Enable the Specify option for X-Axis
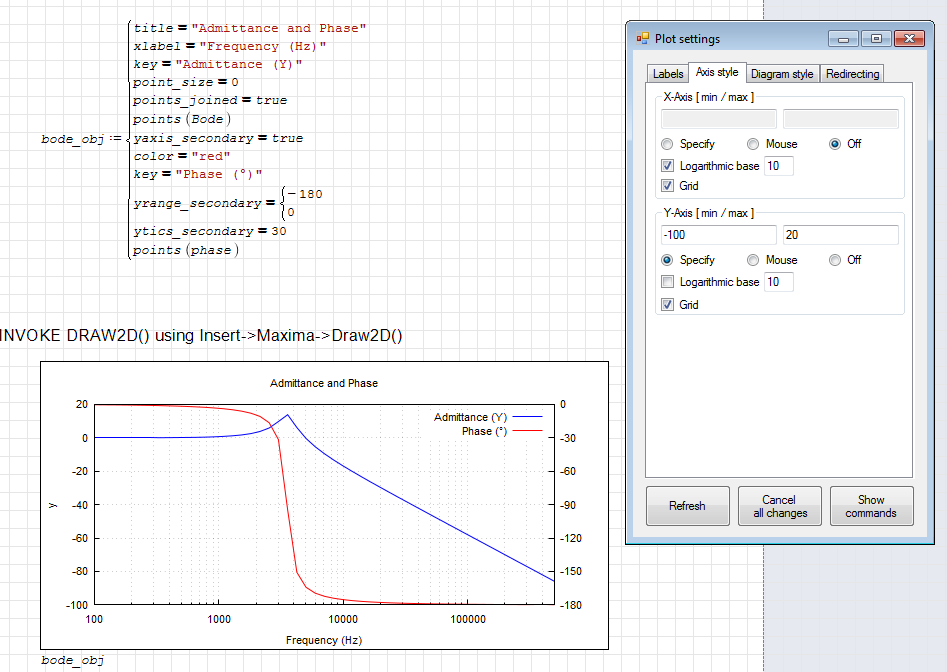The width and height of the screenshot is (947, 672). (x=667, y=143)
